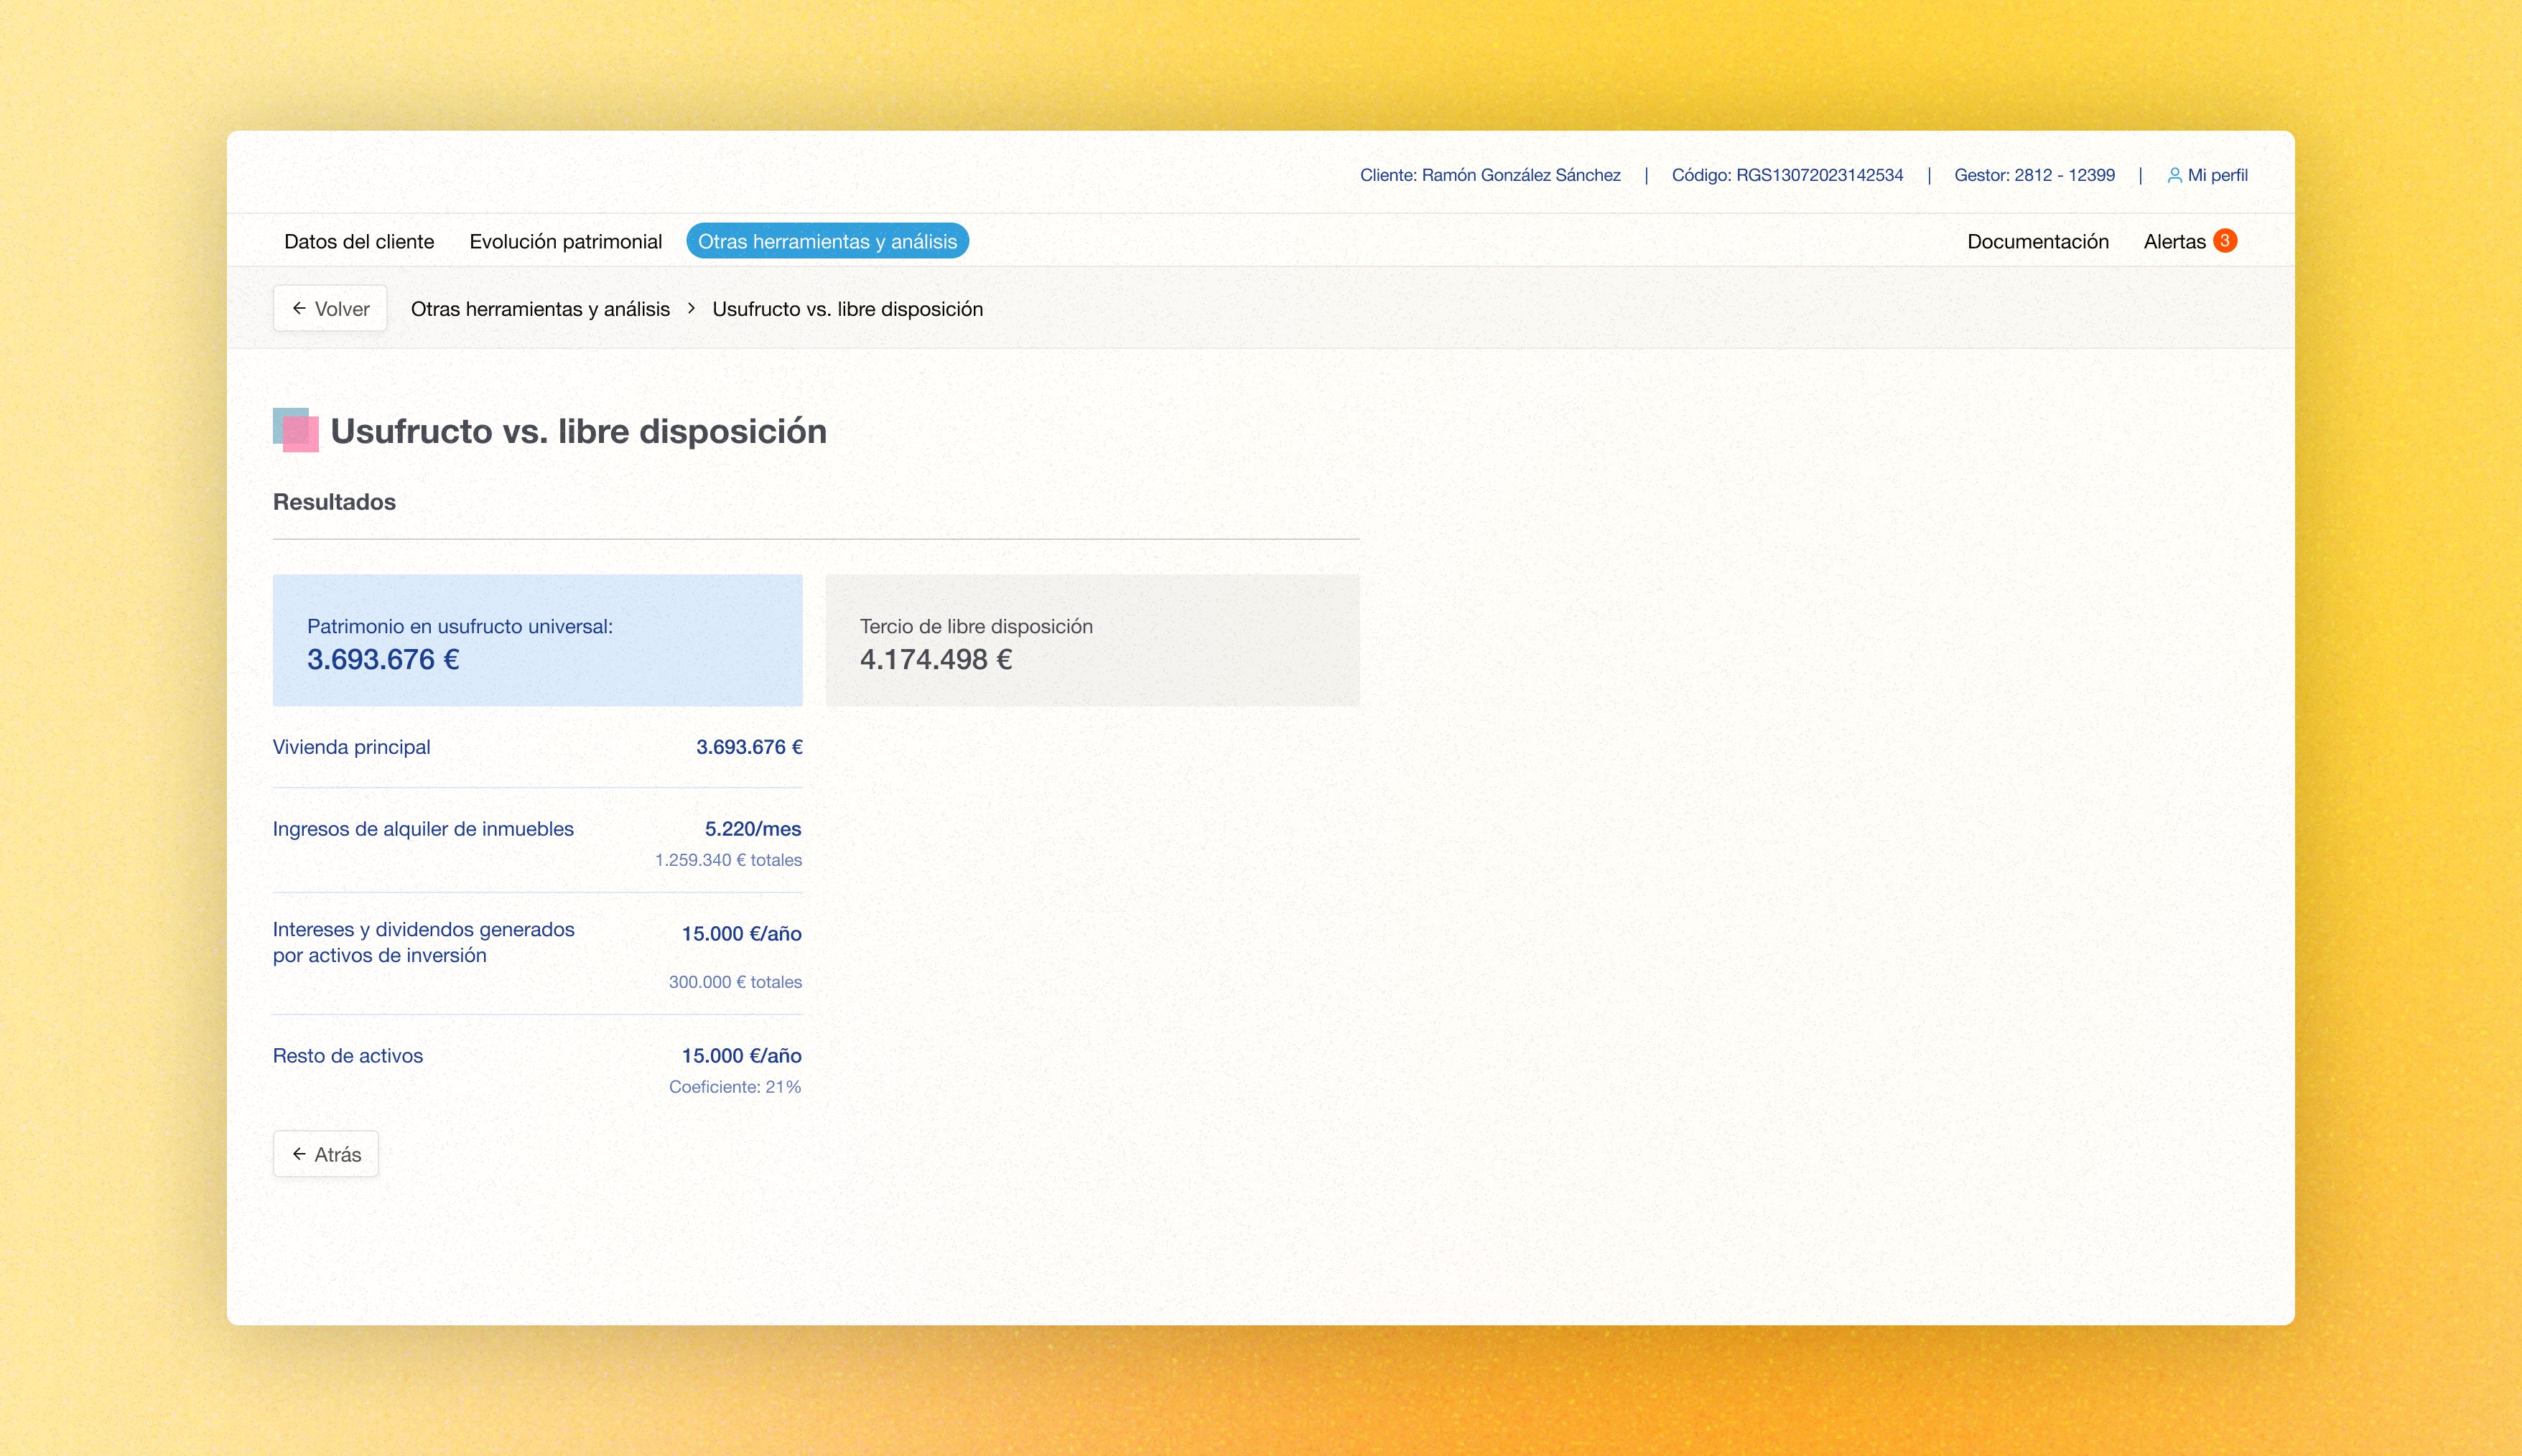Click the red alerts badge with 3
This screenshot has height=1456, width=2522.
(x=2225, y=241)
